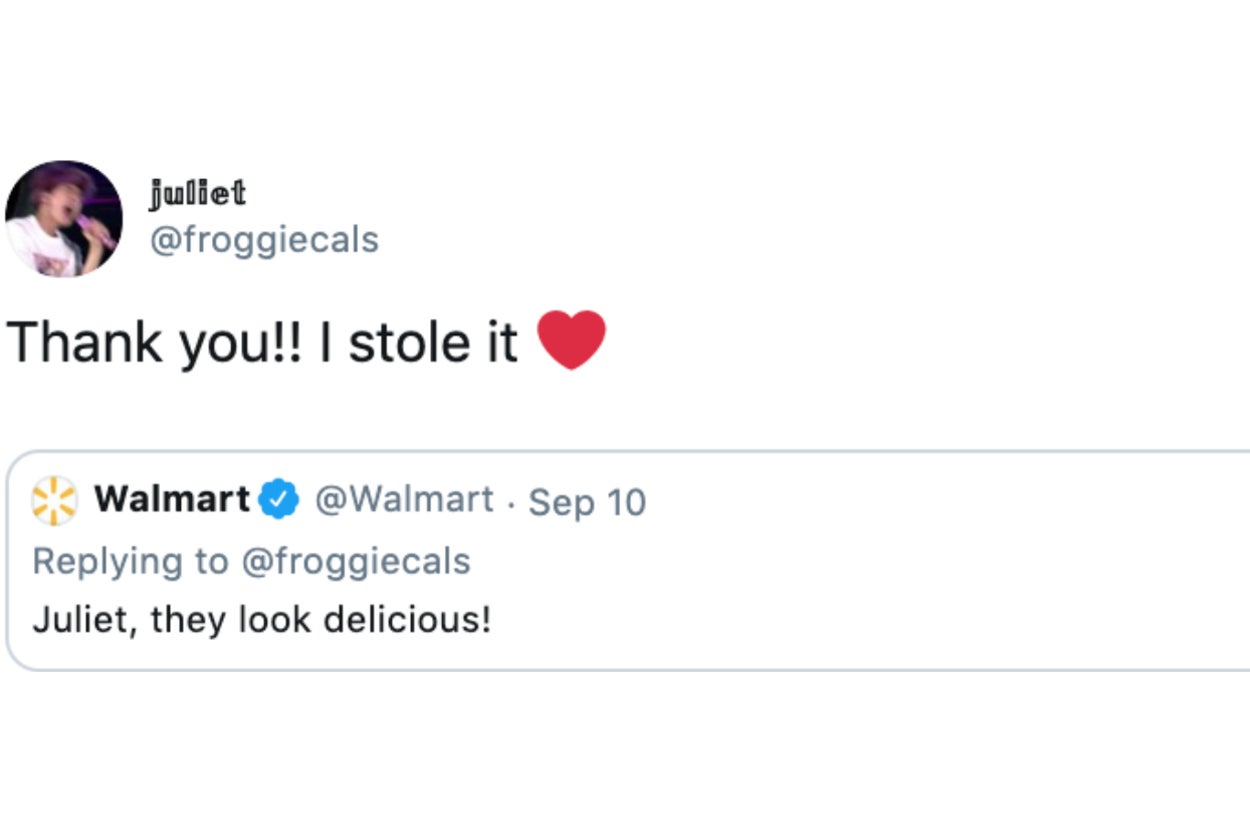Click @froggiecals in the Replying to line

(355, 561)
